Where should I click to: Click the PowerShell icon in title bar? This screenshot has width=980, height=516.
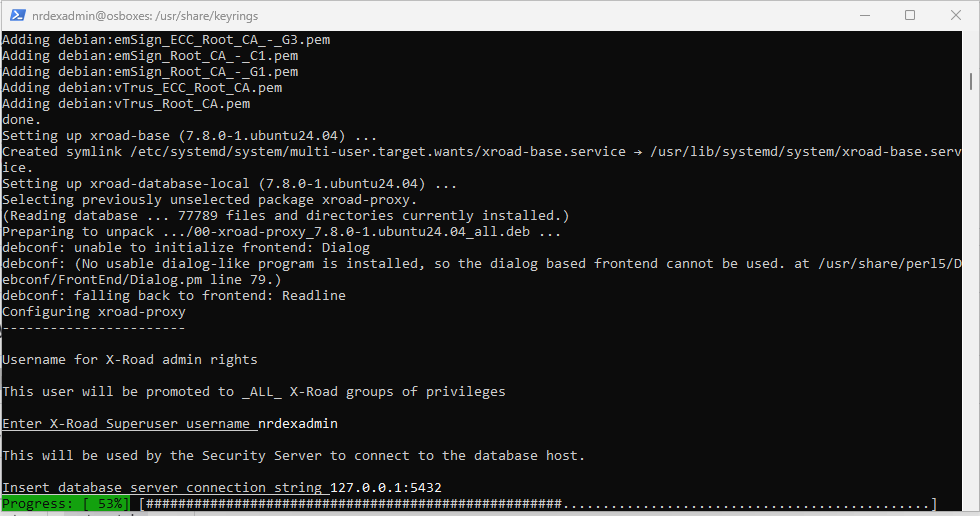click(x=17, y=15)
